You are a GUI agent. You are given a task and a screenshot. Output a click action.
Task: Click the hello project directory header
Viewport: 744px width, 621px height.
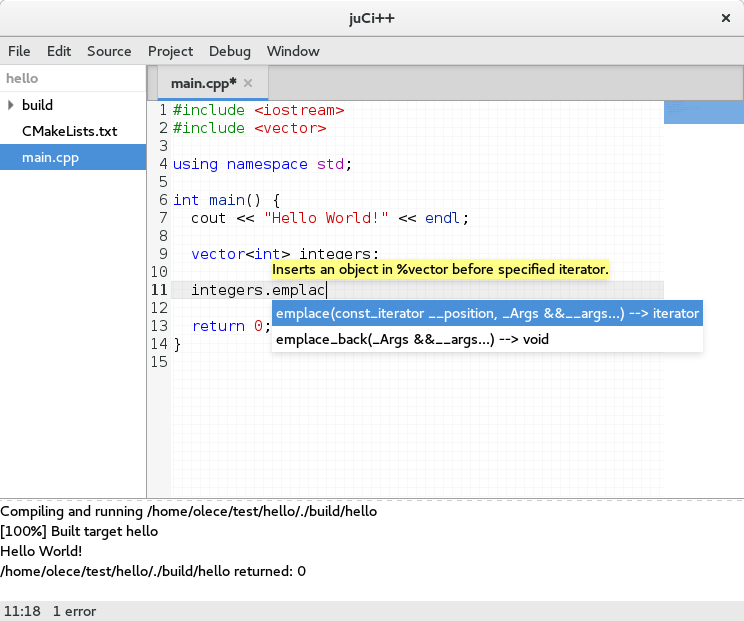[x=21, y=78]
